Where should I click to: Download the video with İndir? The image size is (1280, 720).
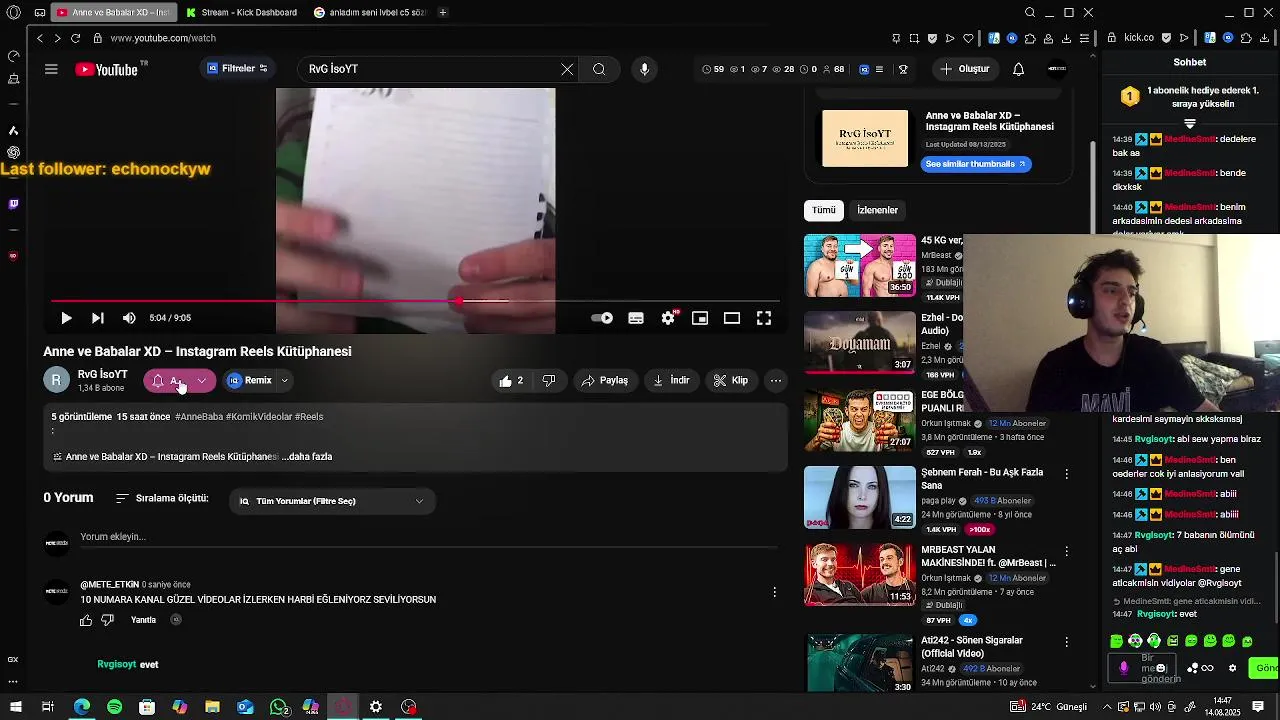point(671,380)
